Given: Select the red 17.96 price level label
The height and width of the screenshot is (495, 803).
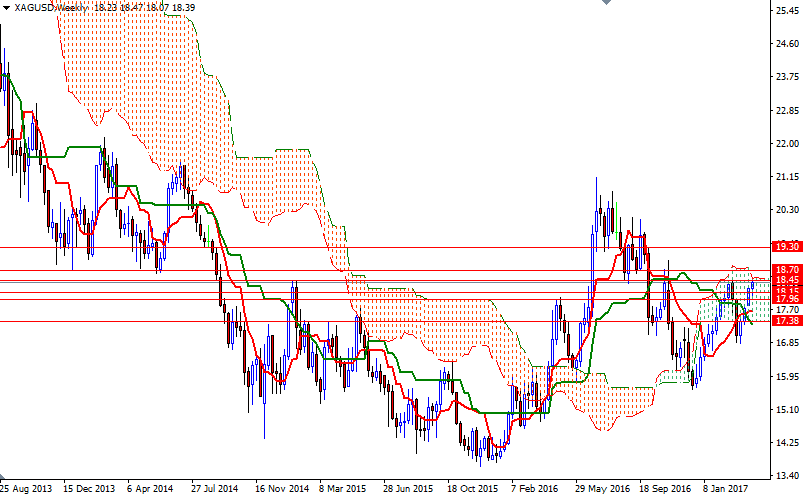Looking at the screenshot, I should coord(787,299).
